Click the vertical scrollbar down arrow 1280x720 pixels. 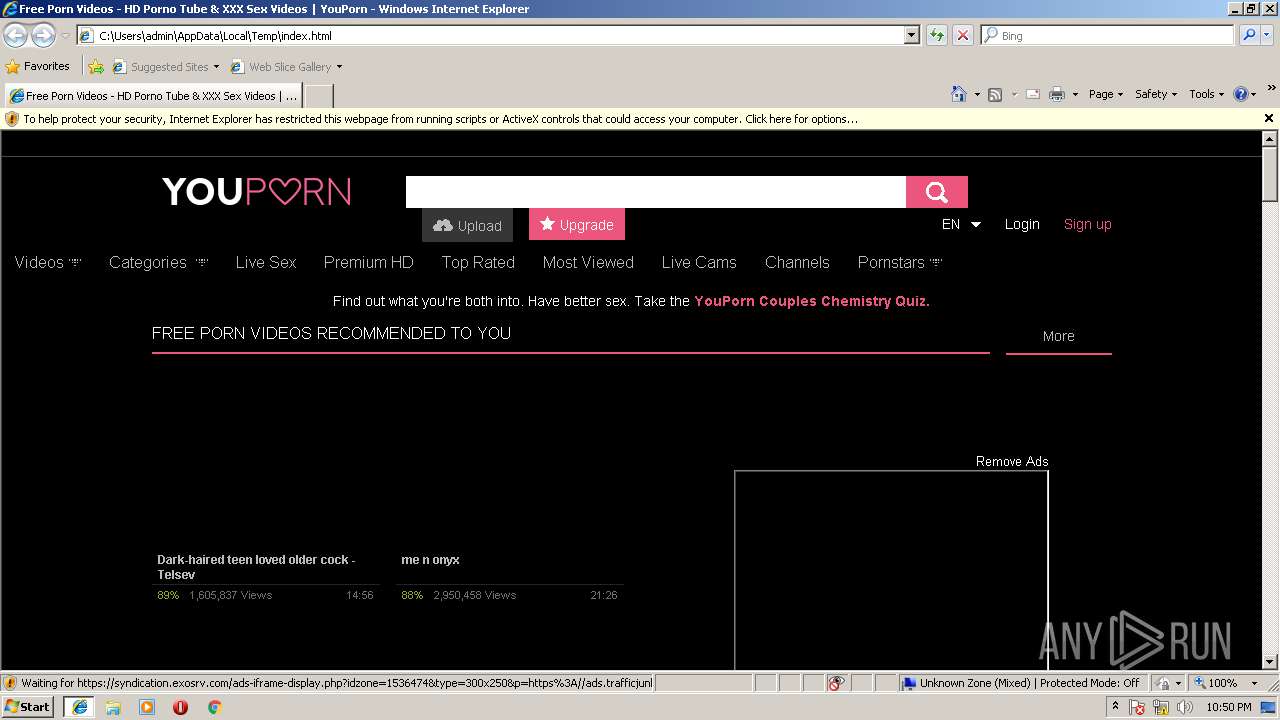click(1270, 662)
